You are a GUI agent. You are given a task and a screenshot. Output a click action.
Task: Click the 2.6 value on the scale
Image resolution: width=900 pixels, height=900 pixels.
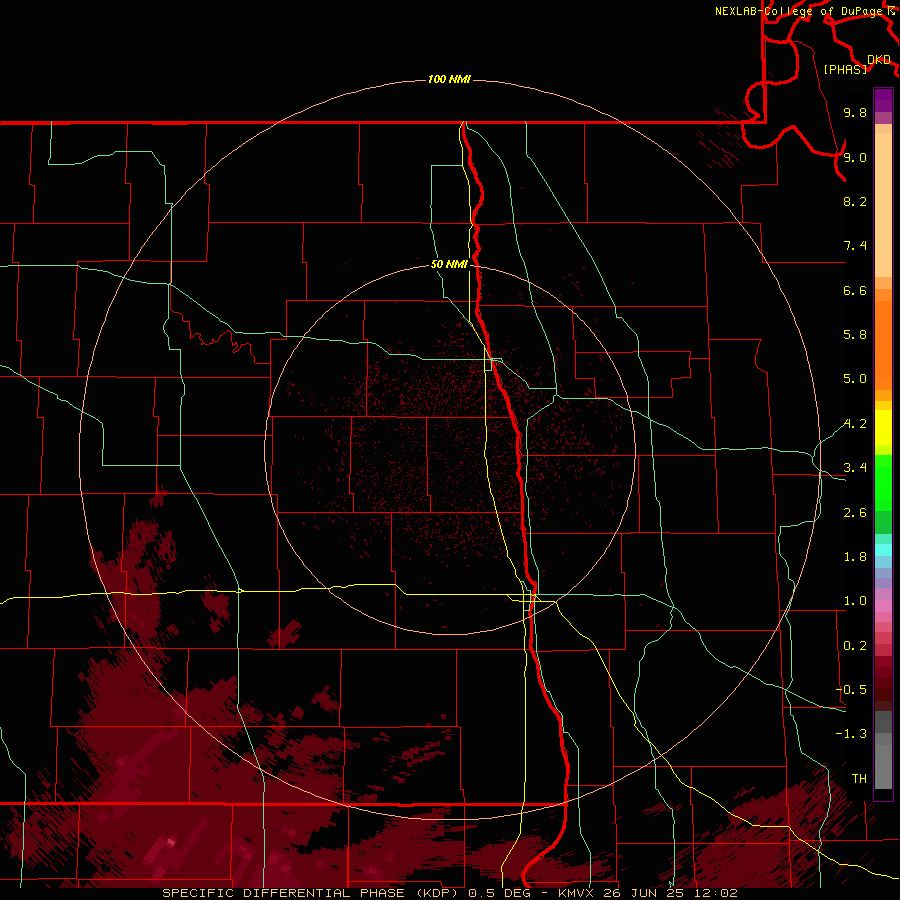tap(855, 513)
